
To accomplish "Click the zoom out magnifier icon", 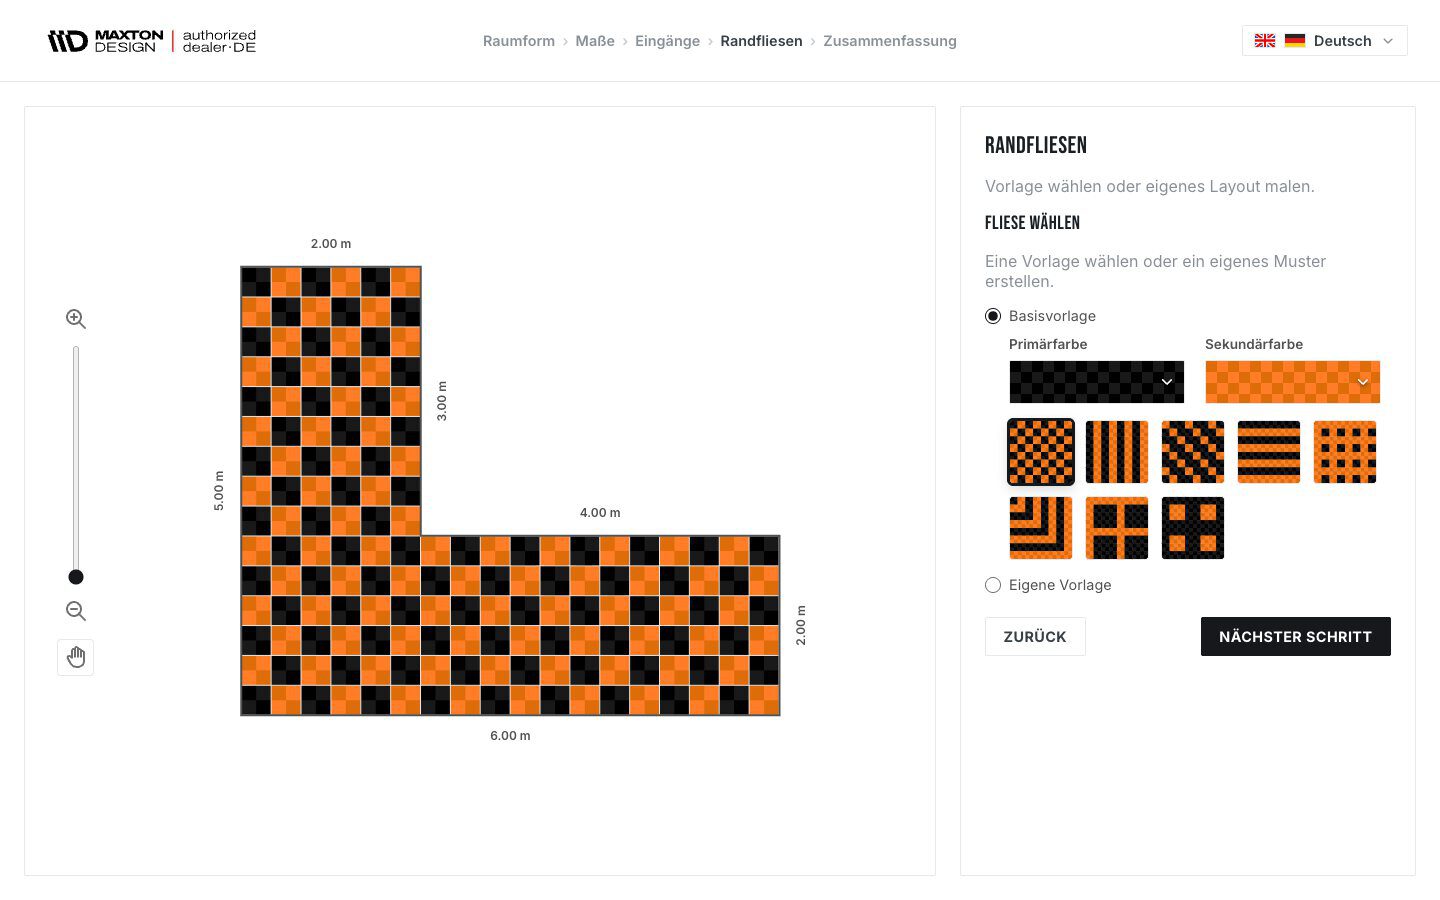I will click(x=76, y=611).
